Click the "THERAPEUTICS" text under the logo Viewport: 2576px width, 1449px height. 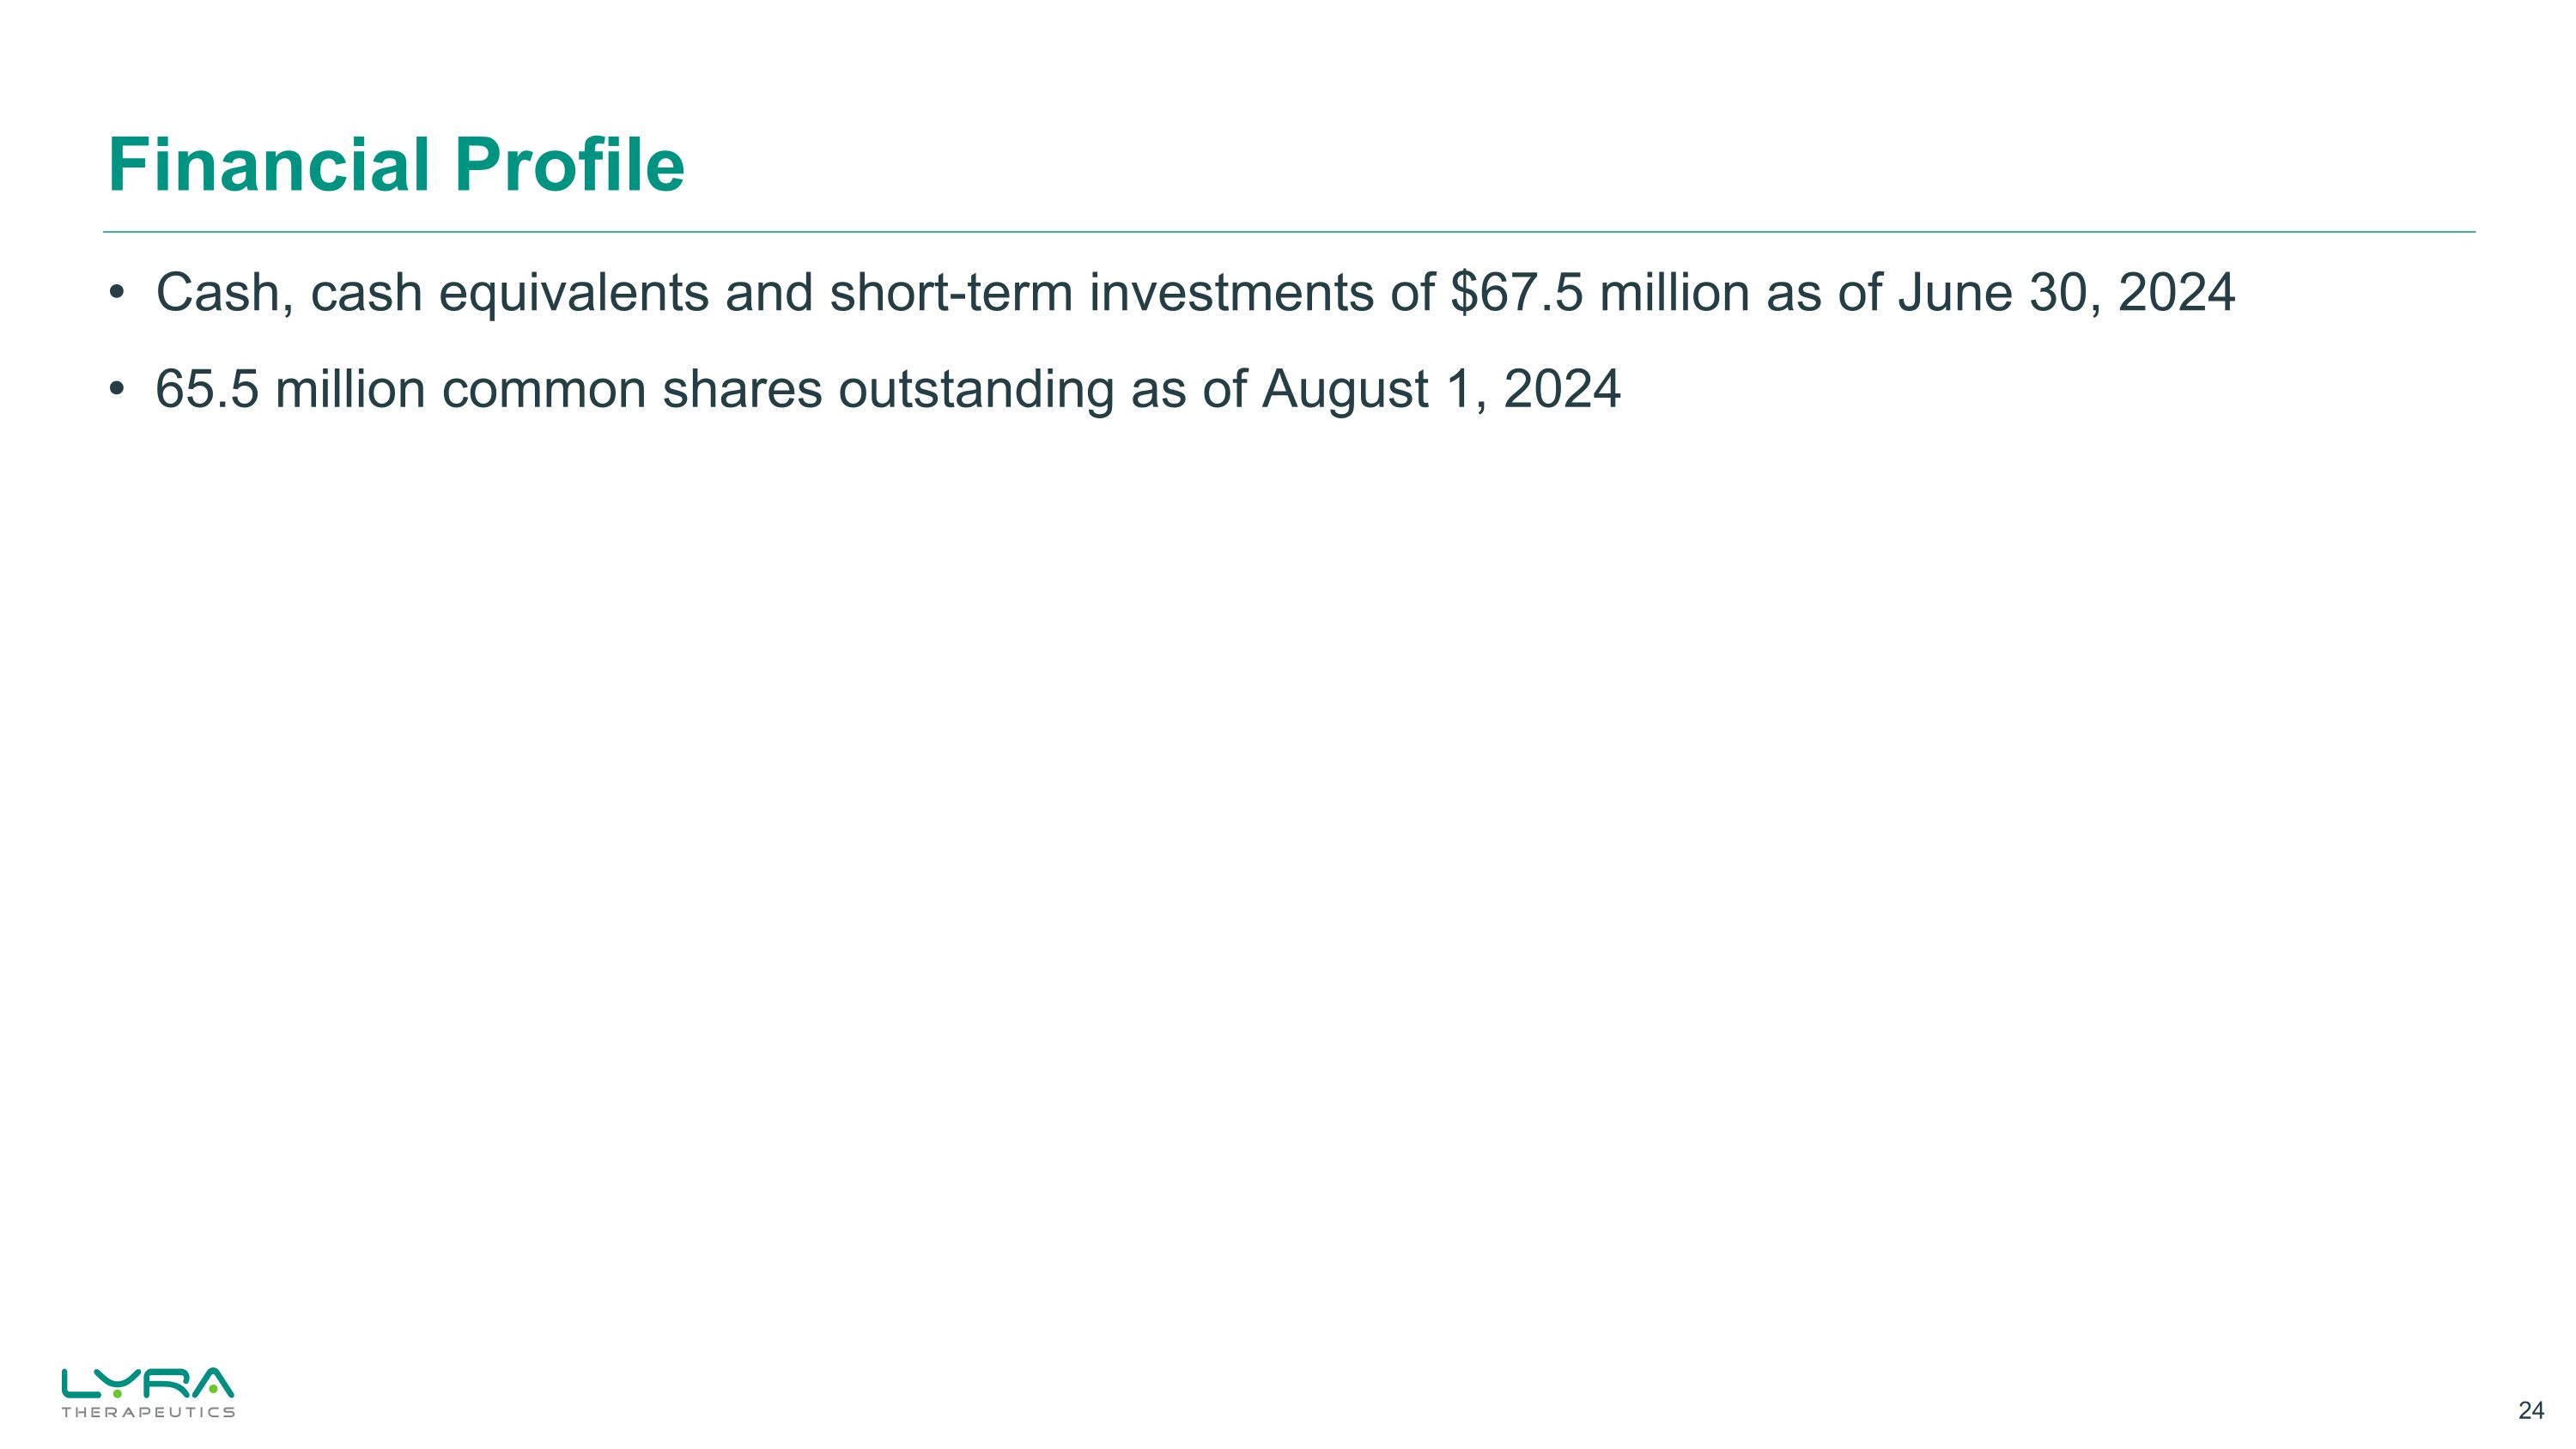pos(148,1412)
